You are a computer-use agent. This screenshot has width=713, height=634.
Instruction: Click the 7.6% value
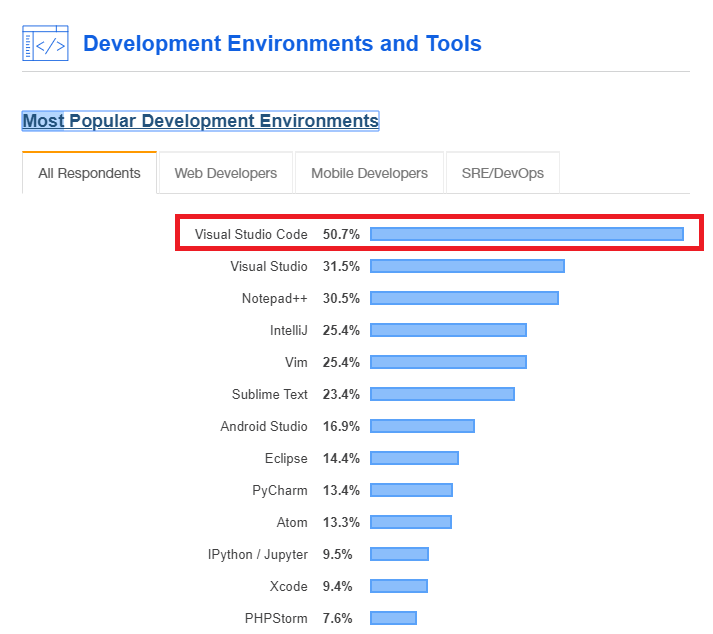tap(337, 619)
